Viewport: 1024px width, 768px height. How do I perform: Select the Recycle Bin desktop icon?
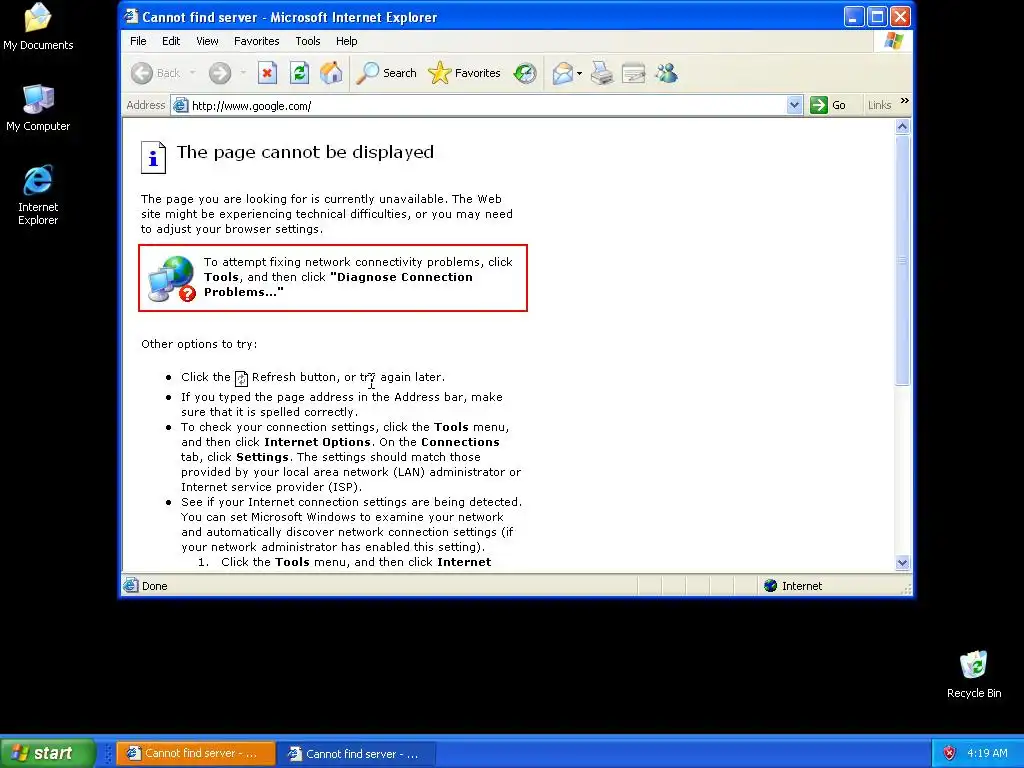coord(974,675)
